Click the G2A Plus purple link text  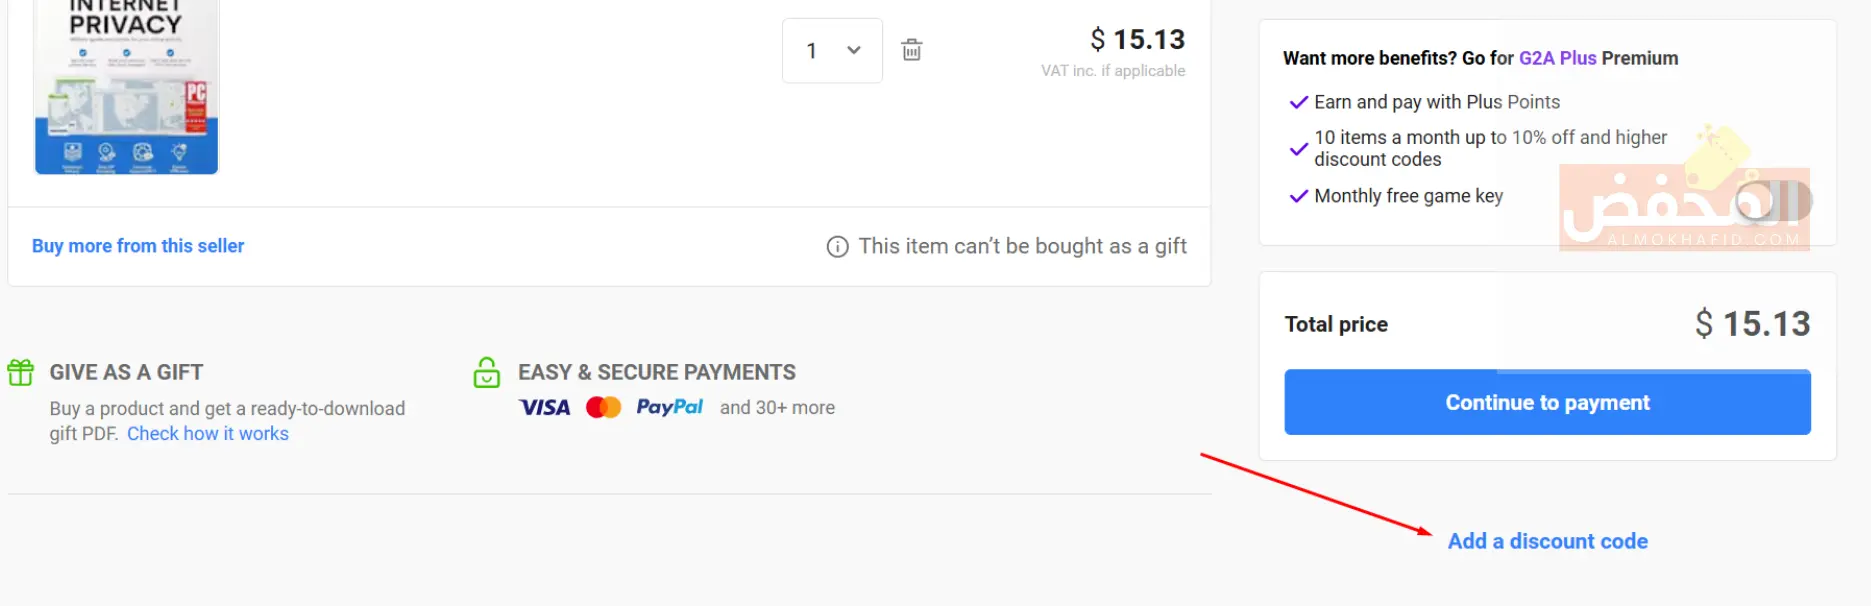(x=1557, y=58)
